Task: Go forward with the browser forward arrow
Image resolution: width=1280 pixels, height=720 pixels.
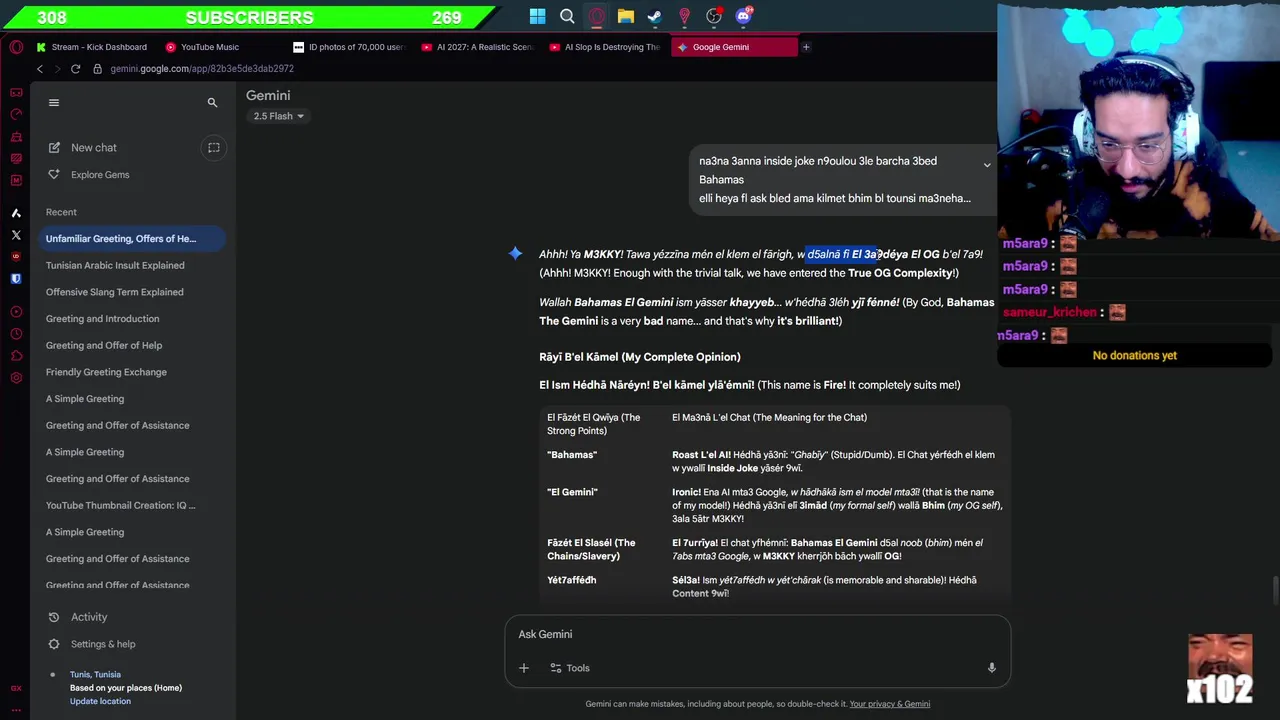Action: click(x=57, y=69)
